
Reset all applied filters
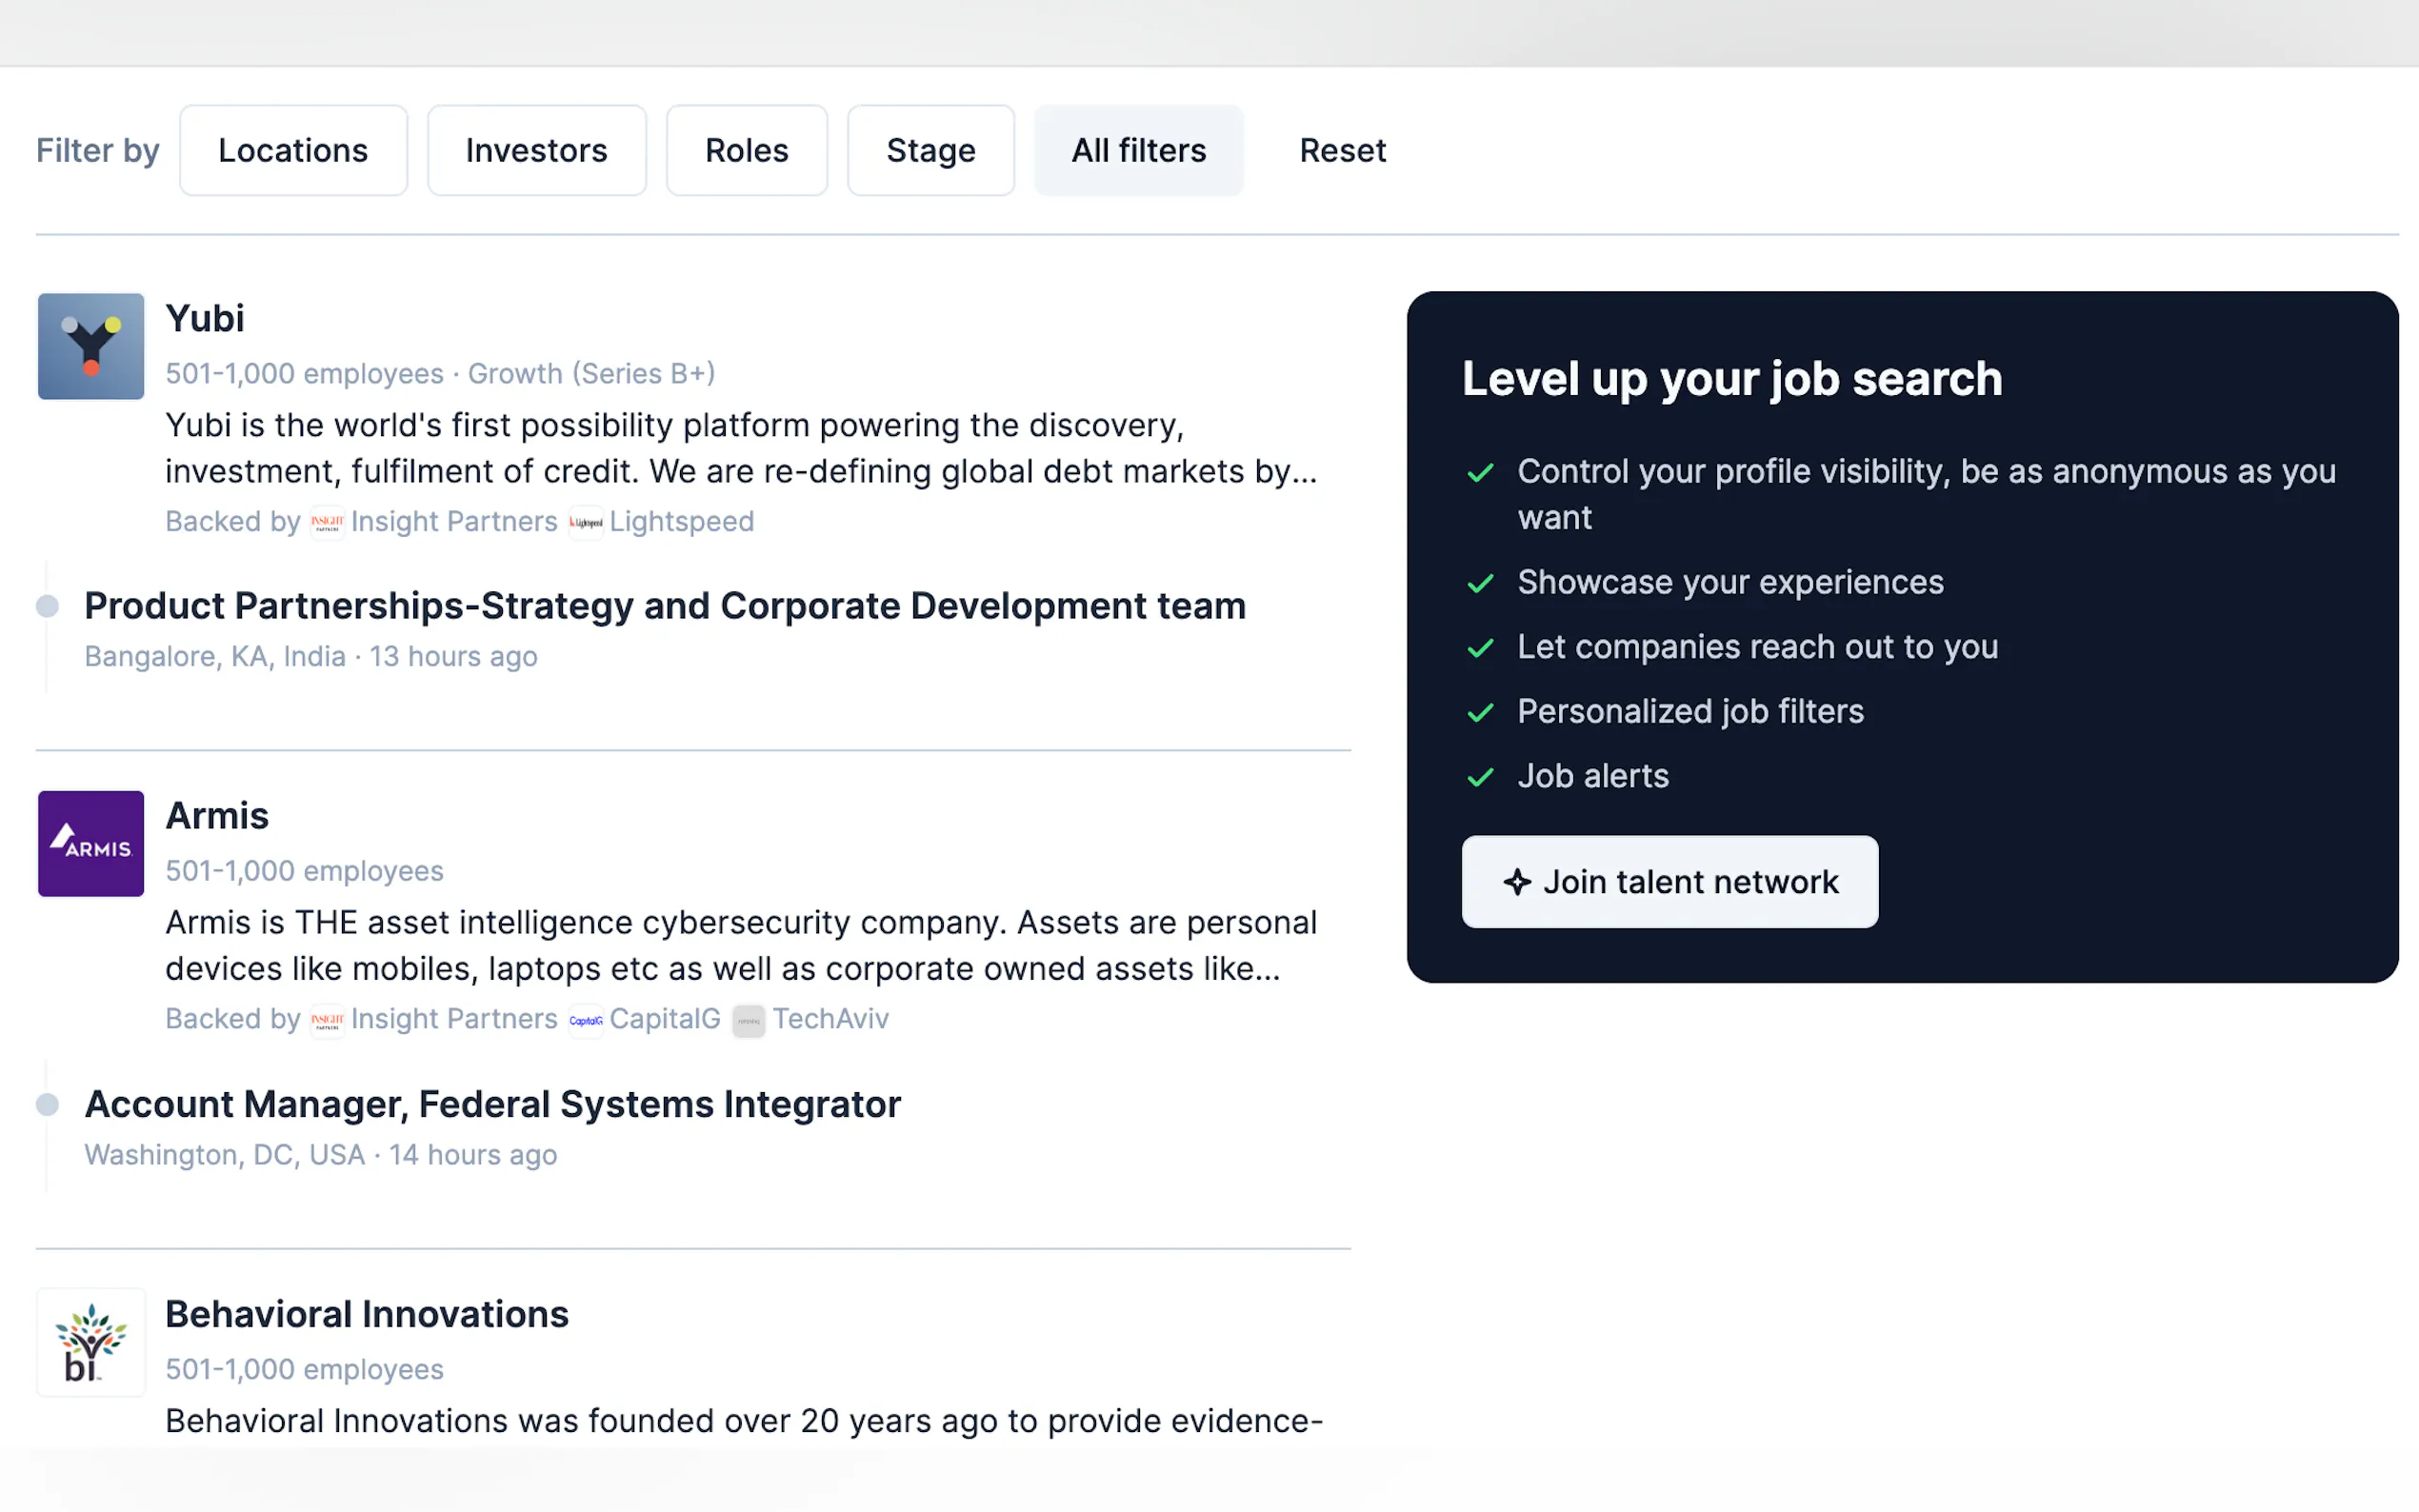[1342, 150]
